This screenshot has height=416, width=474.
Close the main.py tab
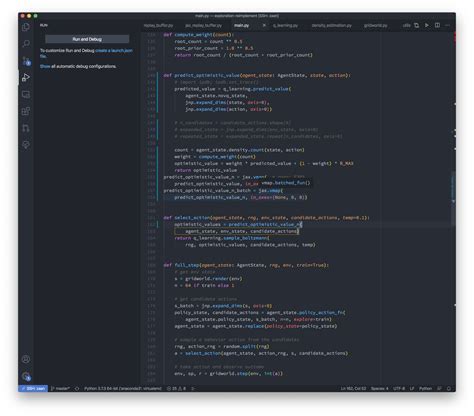264,25
